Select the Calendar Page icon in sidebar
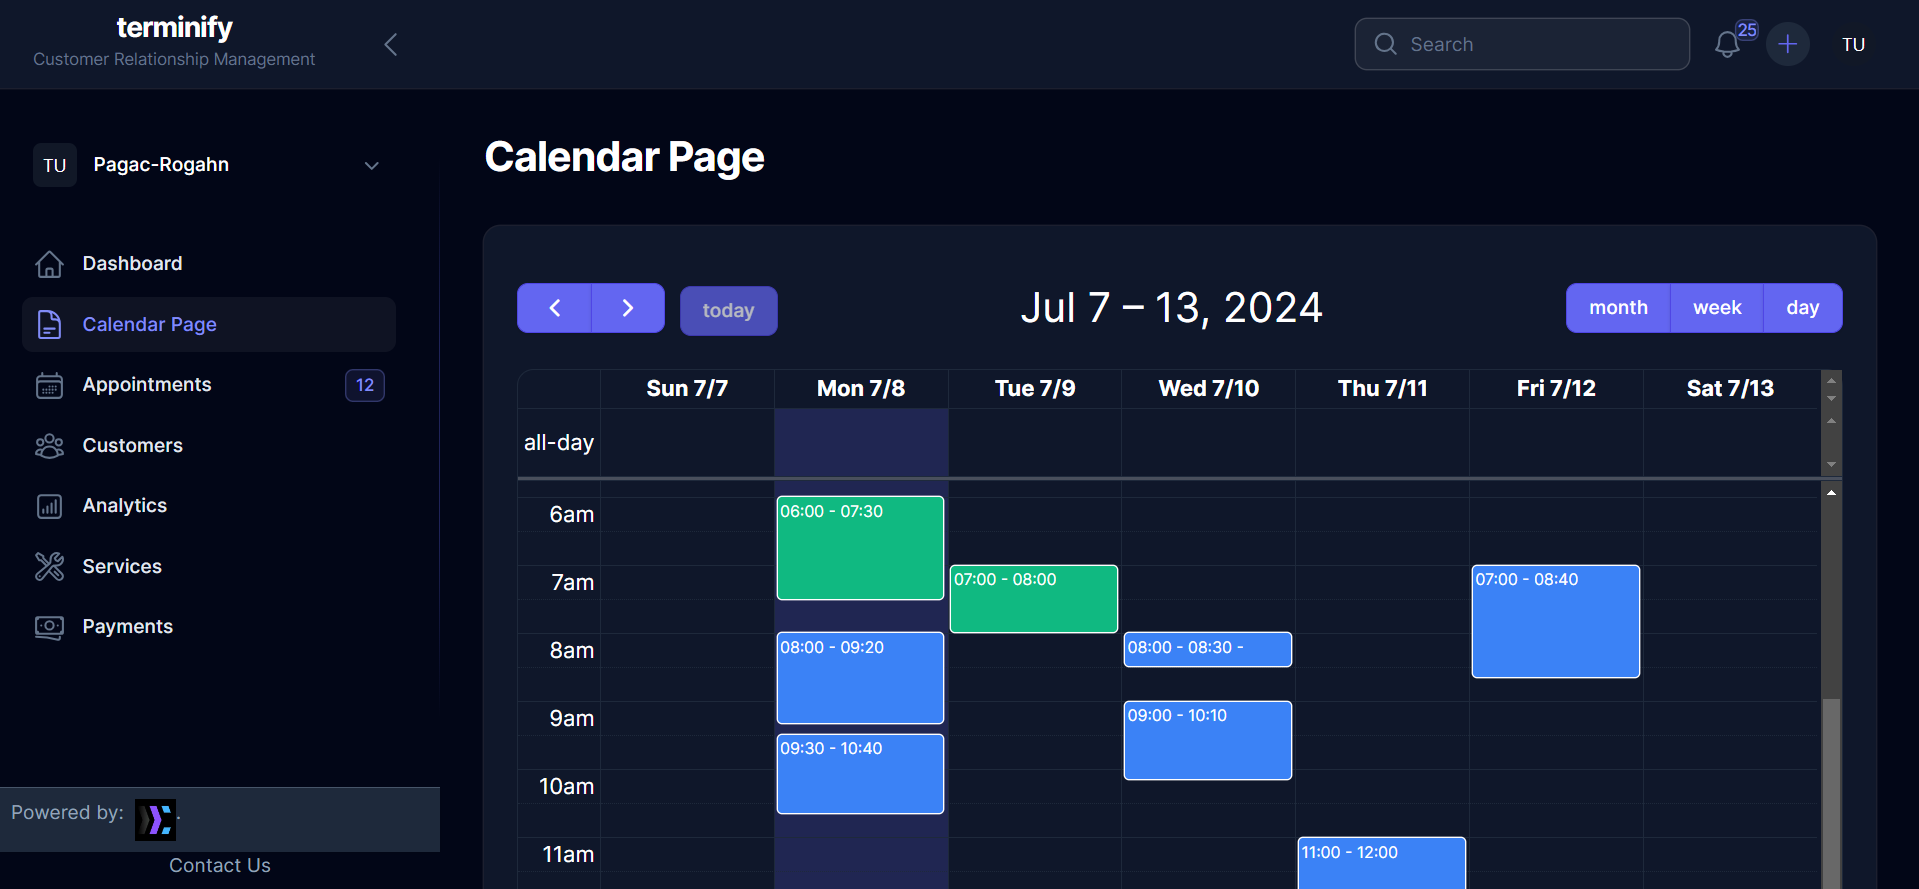 [49, 323]
